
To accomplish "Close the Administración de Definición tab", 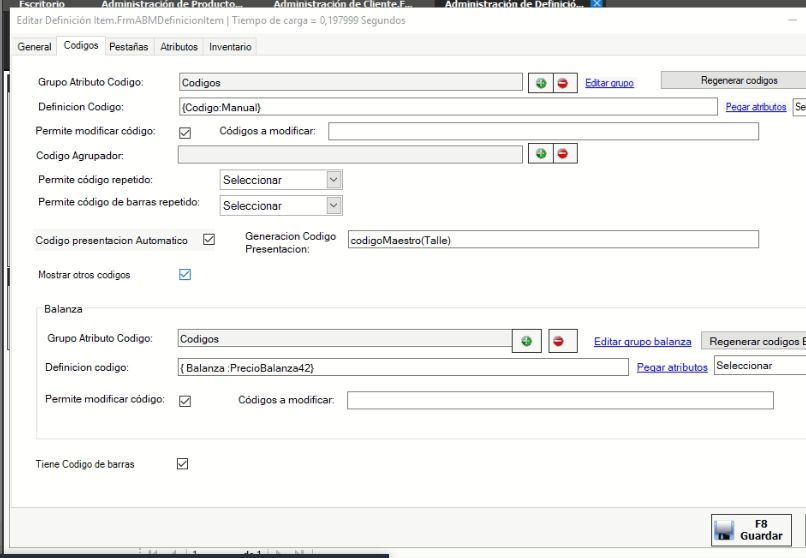I will pos(597,4).
